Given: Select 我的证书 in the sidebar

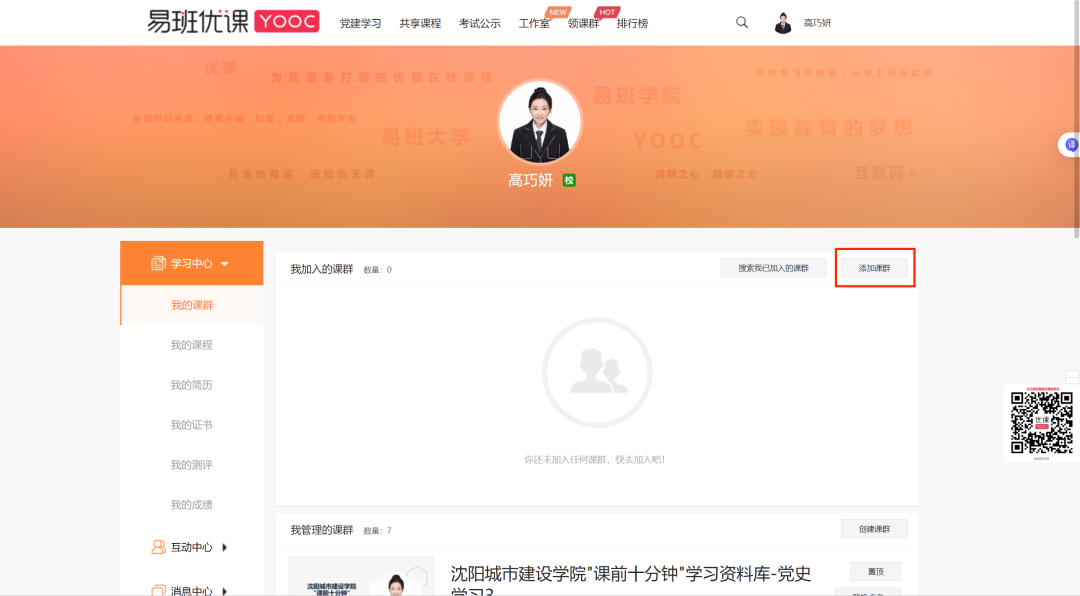Looking at the screenshot, I should click(191, 424).
